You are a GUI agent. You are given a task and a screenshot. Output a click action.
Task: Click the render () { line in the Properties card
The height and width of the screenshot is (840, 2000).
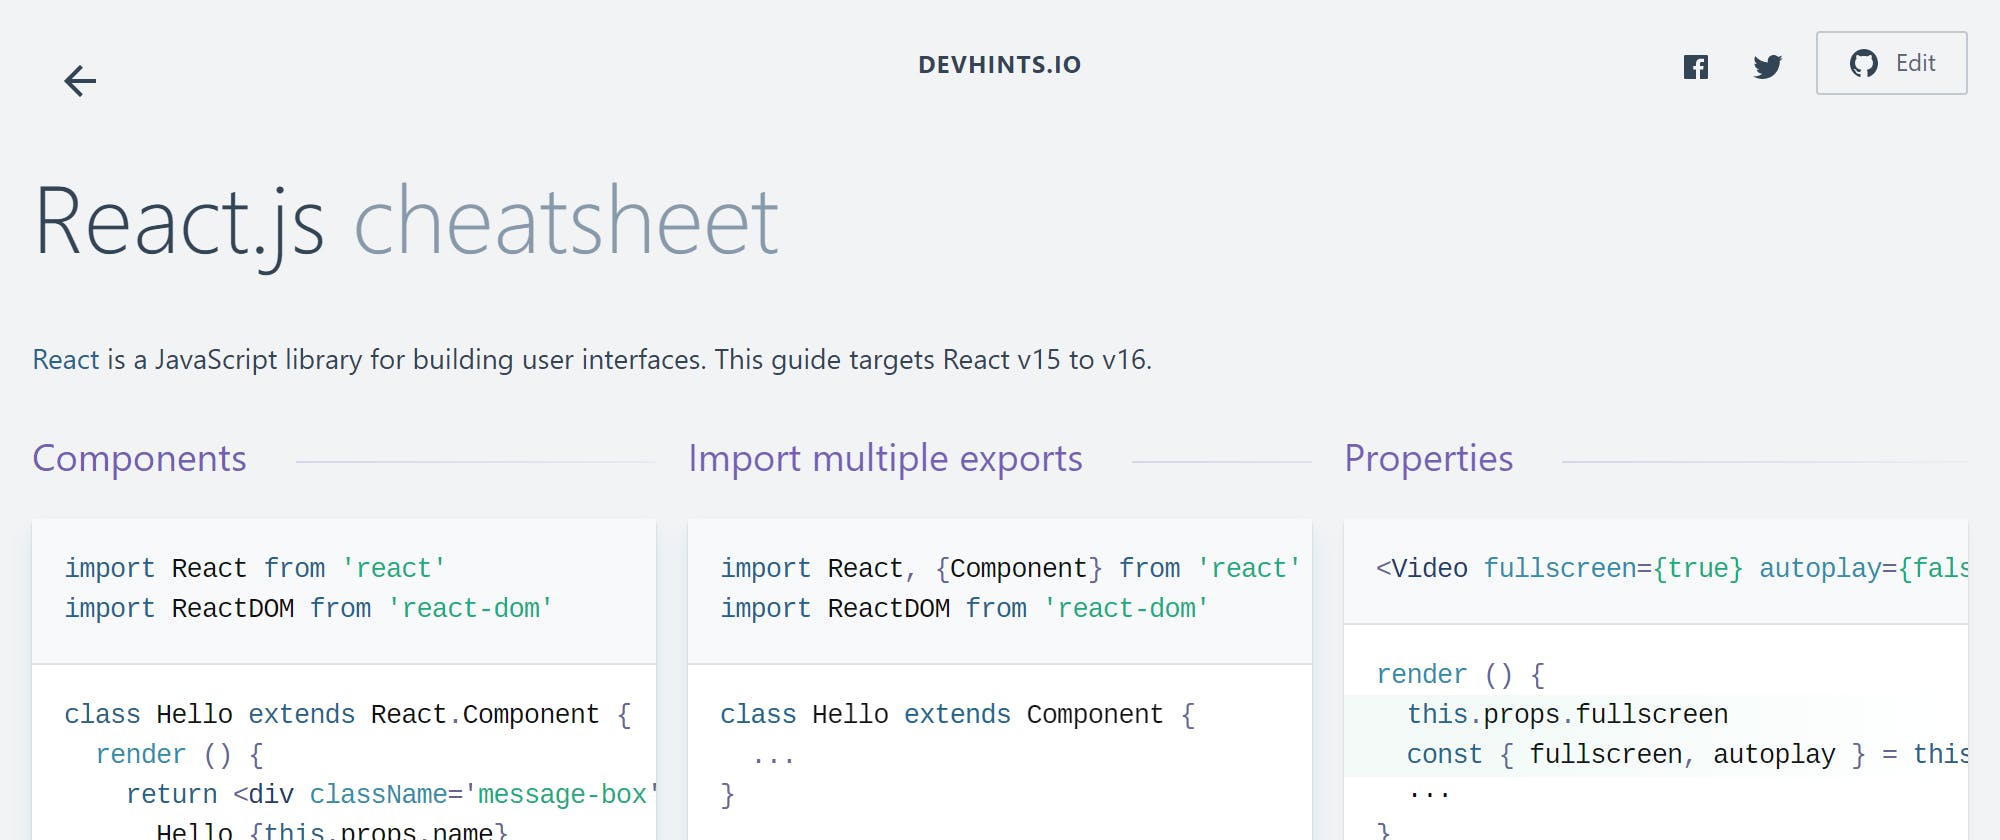pyautogui.click(x=1461, y=674)
